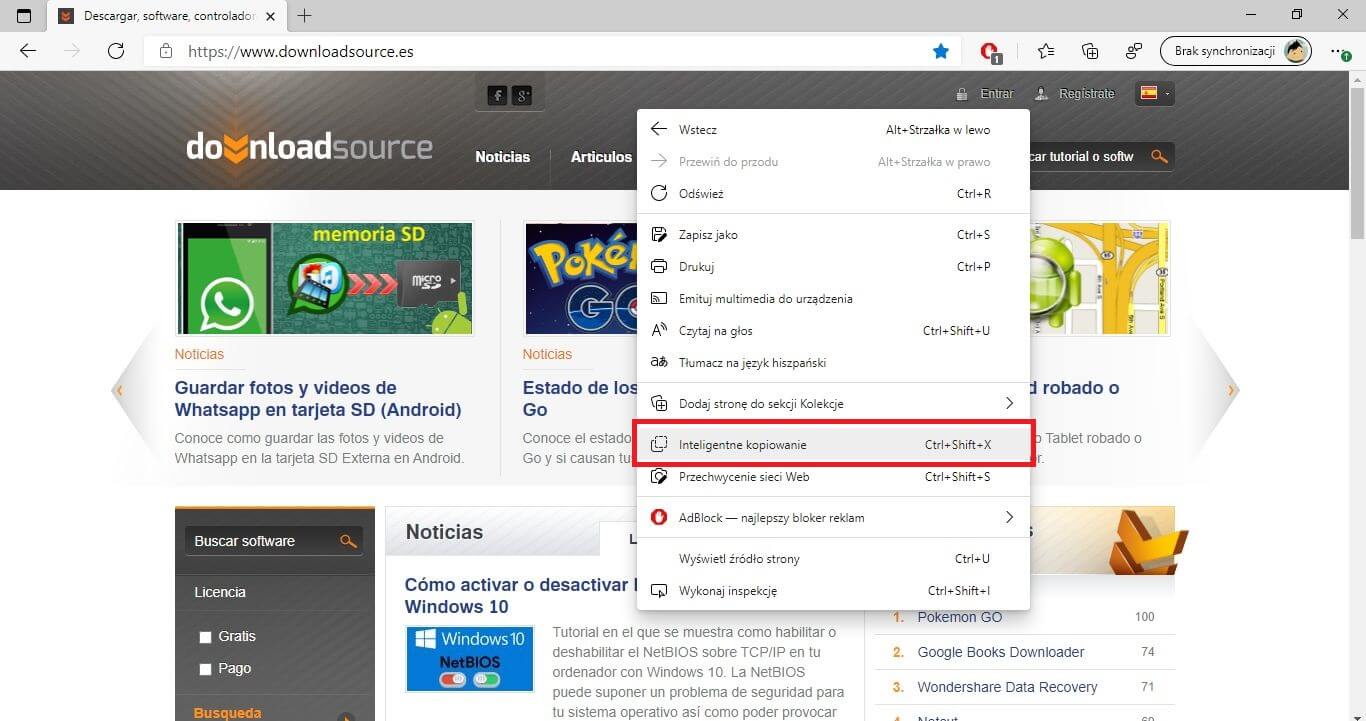Click the Busqueda sidebar heading

(227, 713)
